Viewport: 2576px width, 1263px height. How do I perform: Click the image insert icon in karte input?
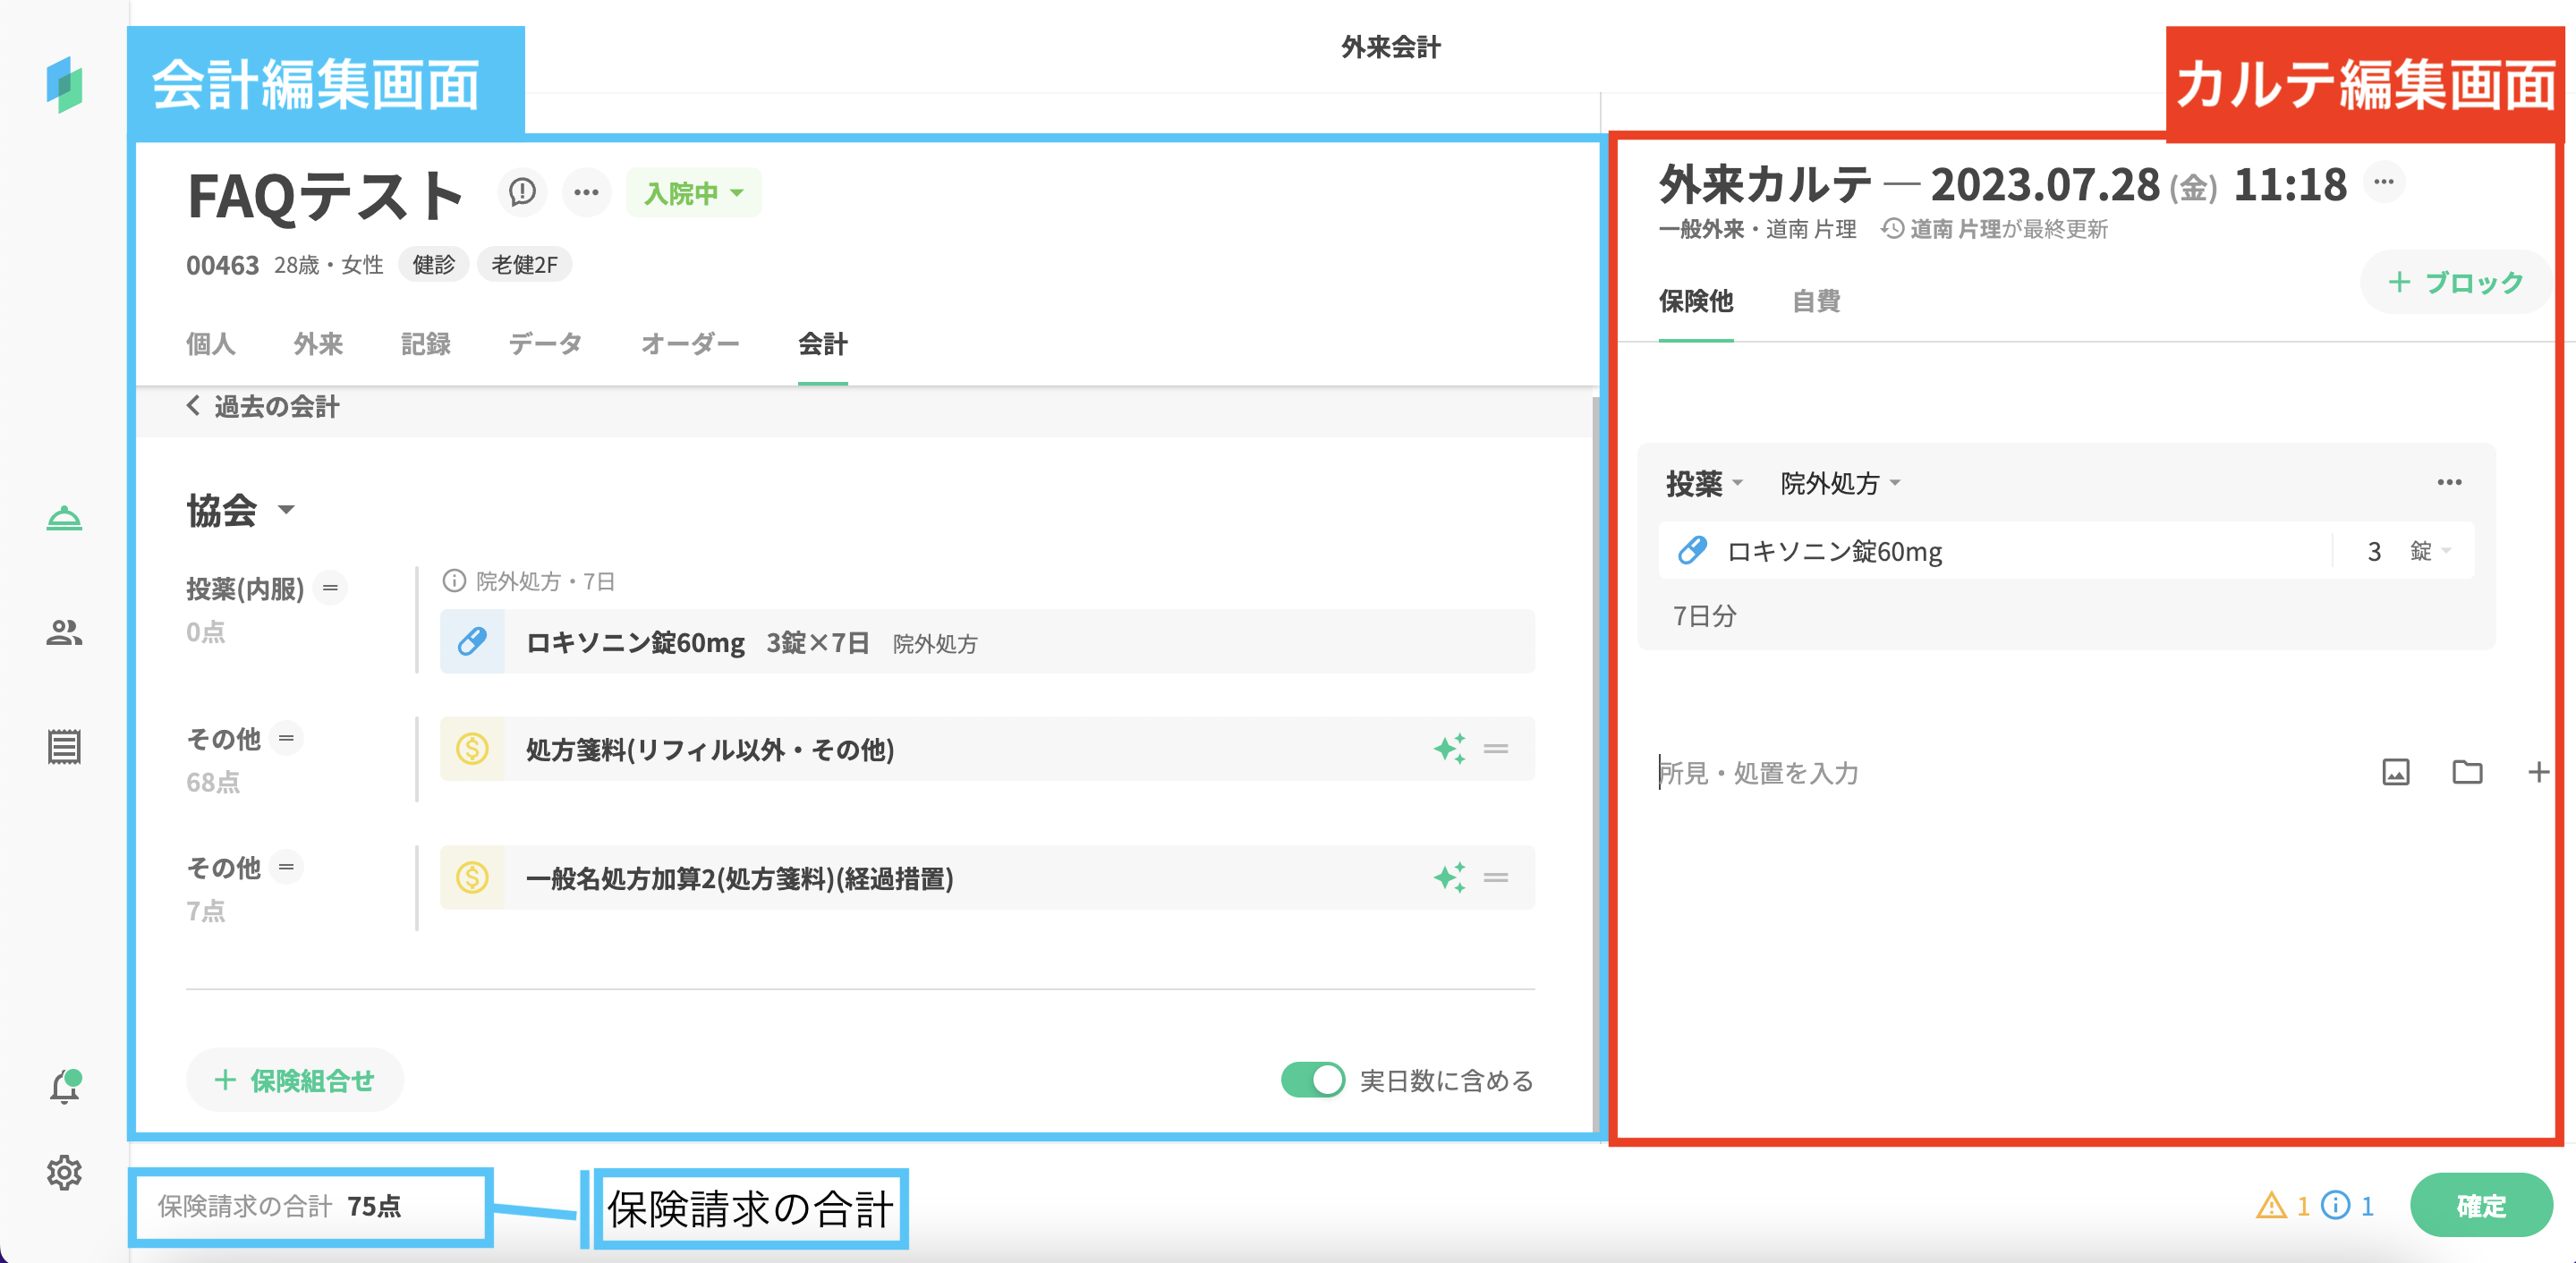pyautogui.click(x=2395, y=772)
